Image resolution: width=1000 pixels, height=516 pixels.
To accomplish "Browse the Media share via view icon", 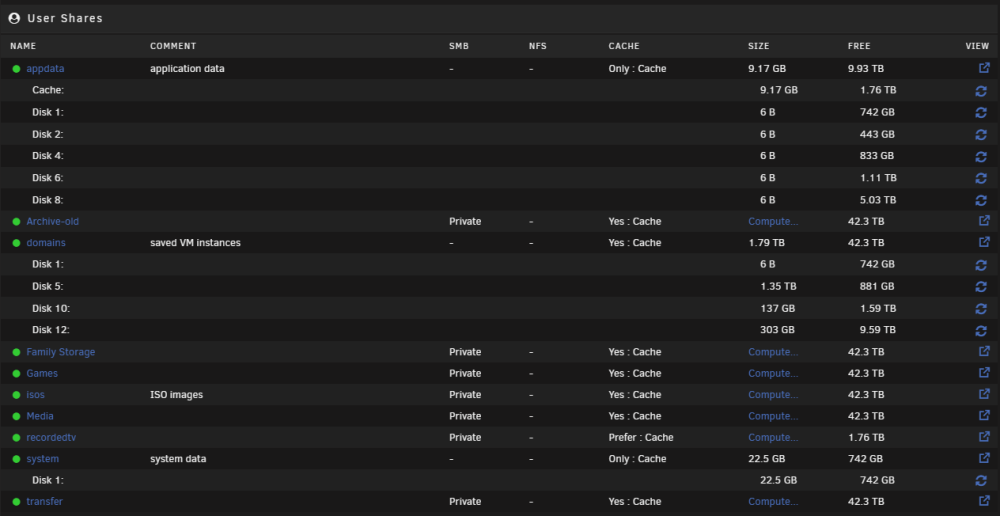I will pyautogui.click(x=984, y=415).
